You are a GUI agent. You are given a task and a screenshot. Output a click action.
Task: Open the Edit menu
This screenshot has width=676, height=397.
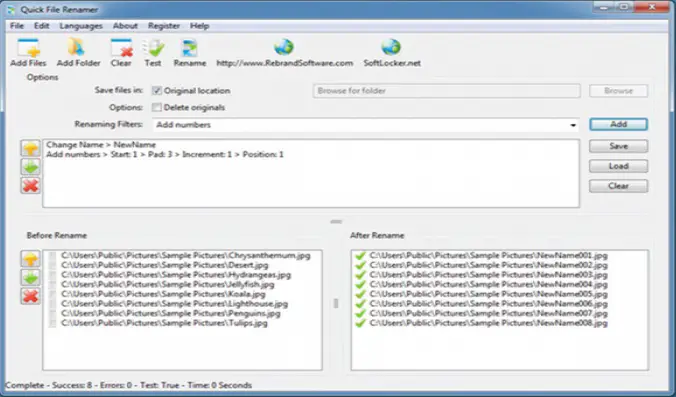41,26
